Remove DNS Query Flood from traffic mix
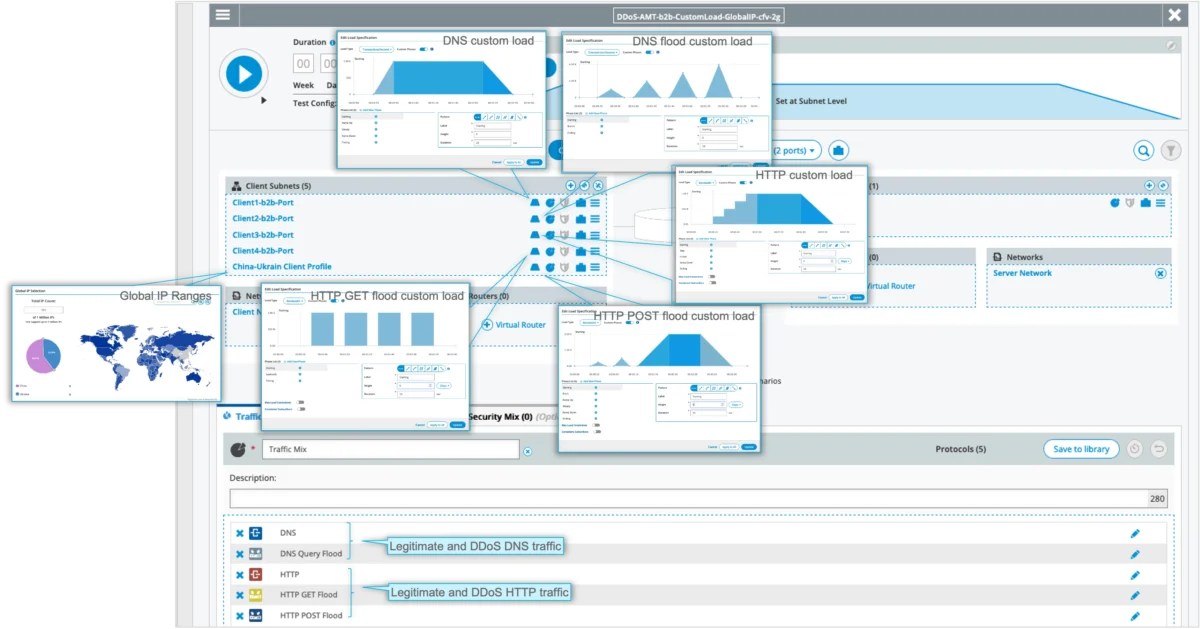The image size is (1200, 629). click(239, 554)
